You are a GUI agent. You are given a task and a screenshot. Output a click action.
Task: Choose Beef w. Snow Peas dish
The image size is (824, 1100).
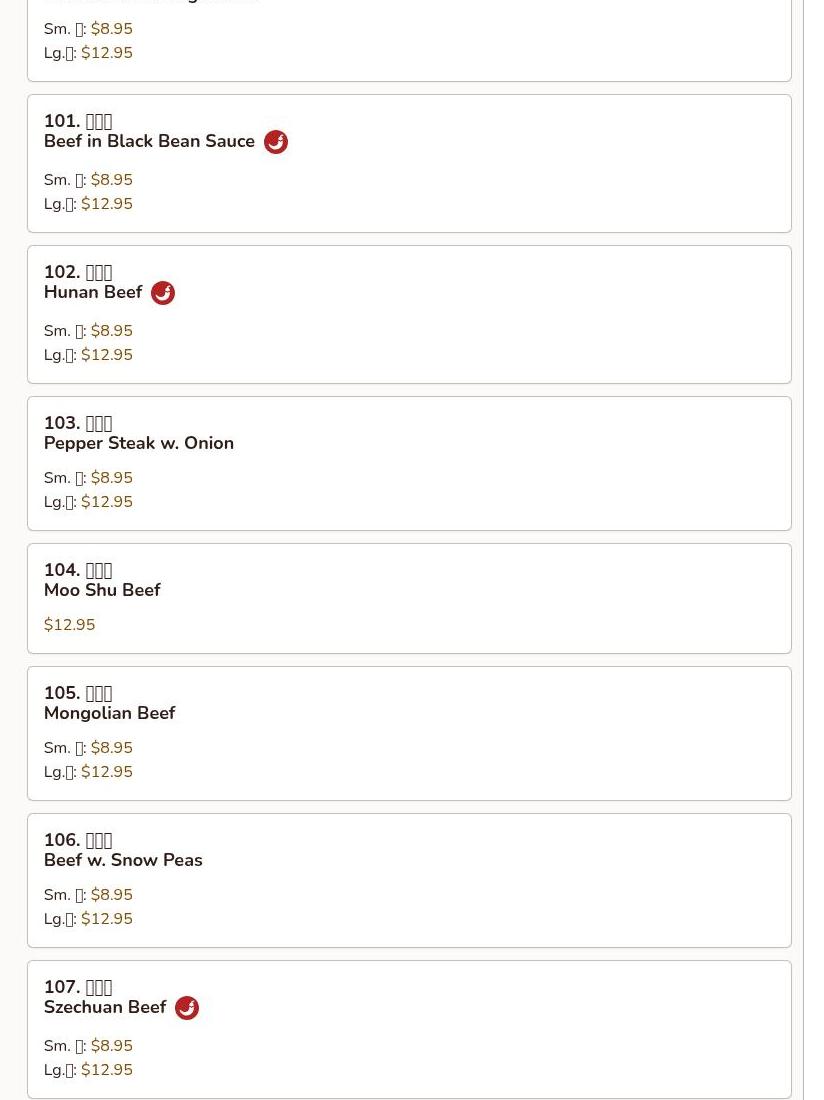(x=123, y=860)
